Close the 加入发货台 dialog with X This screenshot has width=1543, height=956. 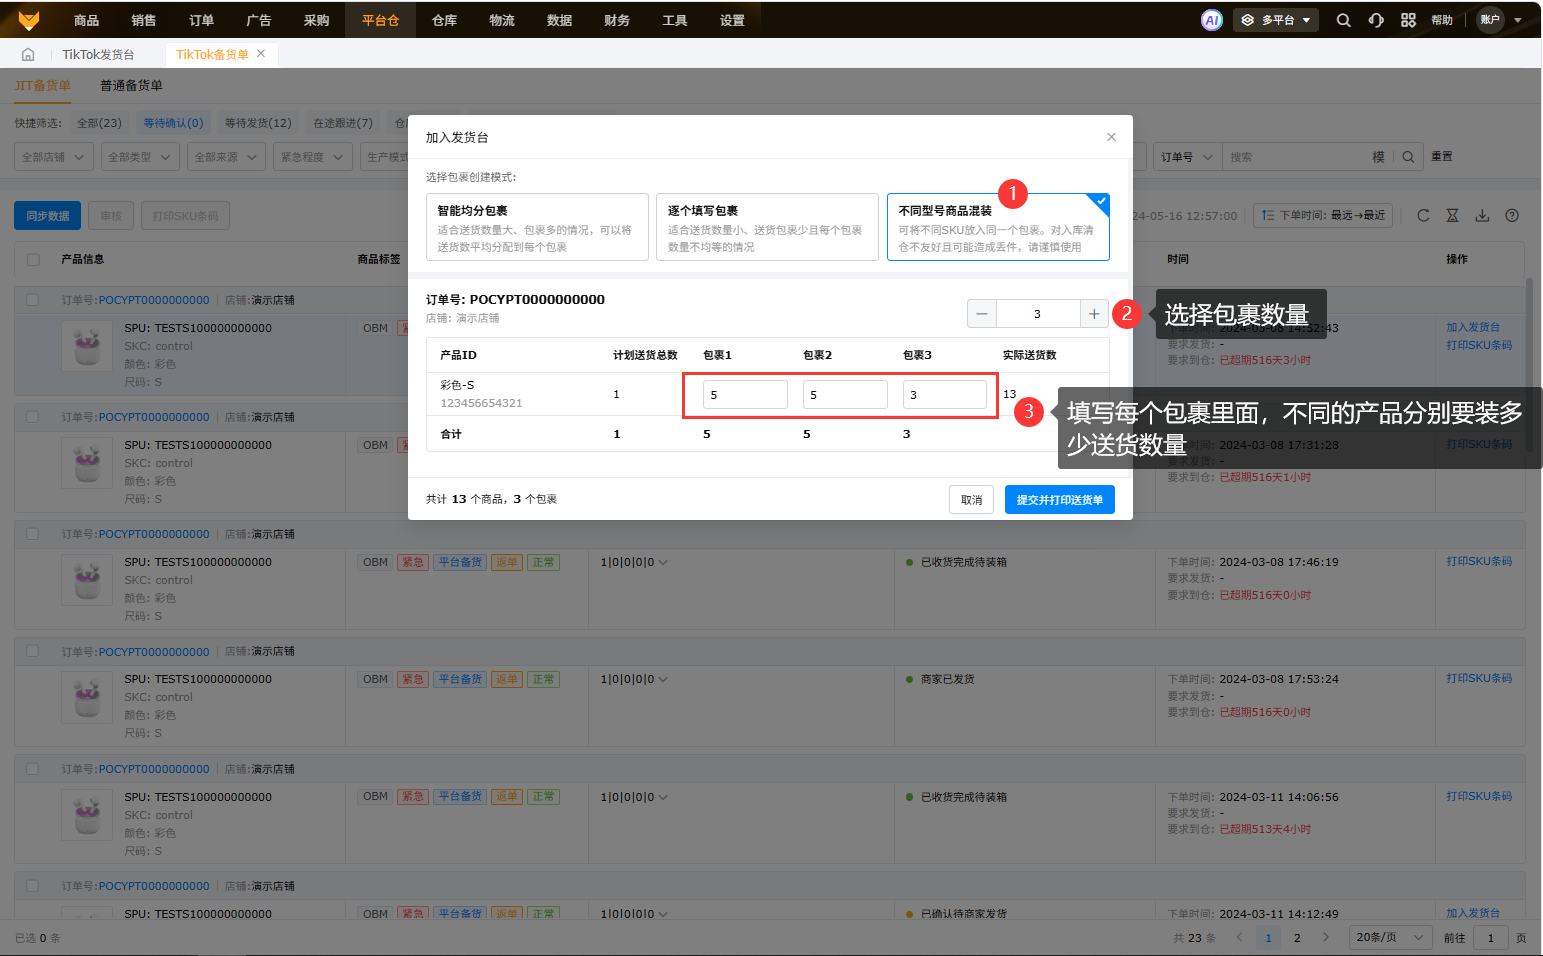click(1111, 137)
